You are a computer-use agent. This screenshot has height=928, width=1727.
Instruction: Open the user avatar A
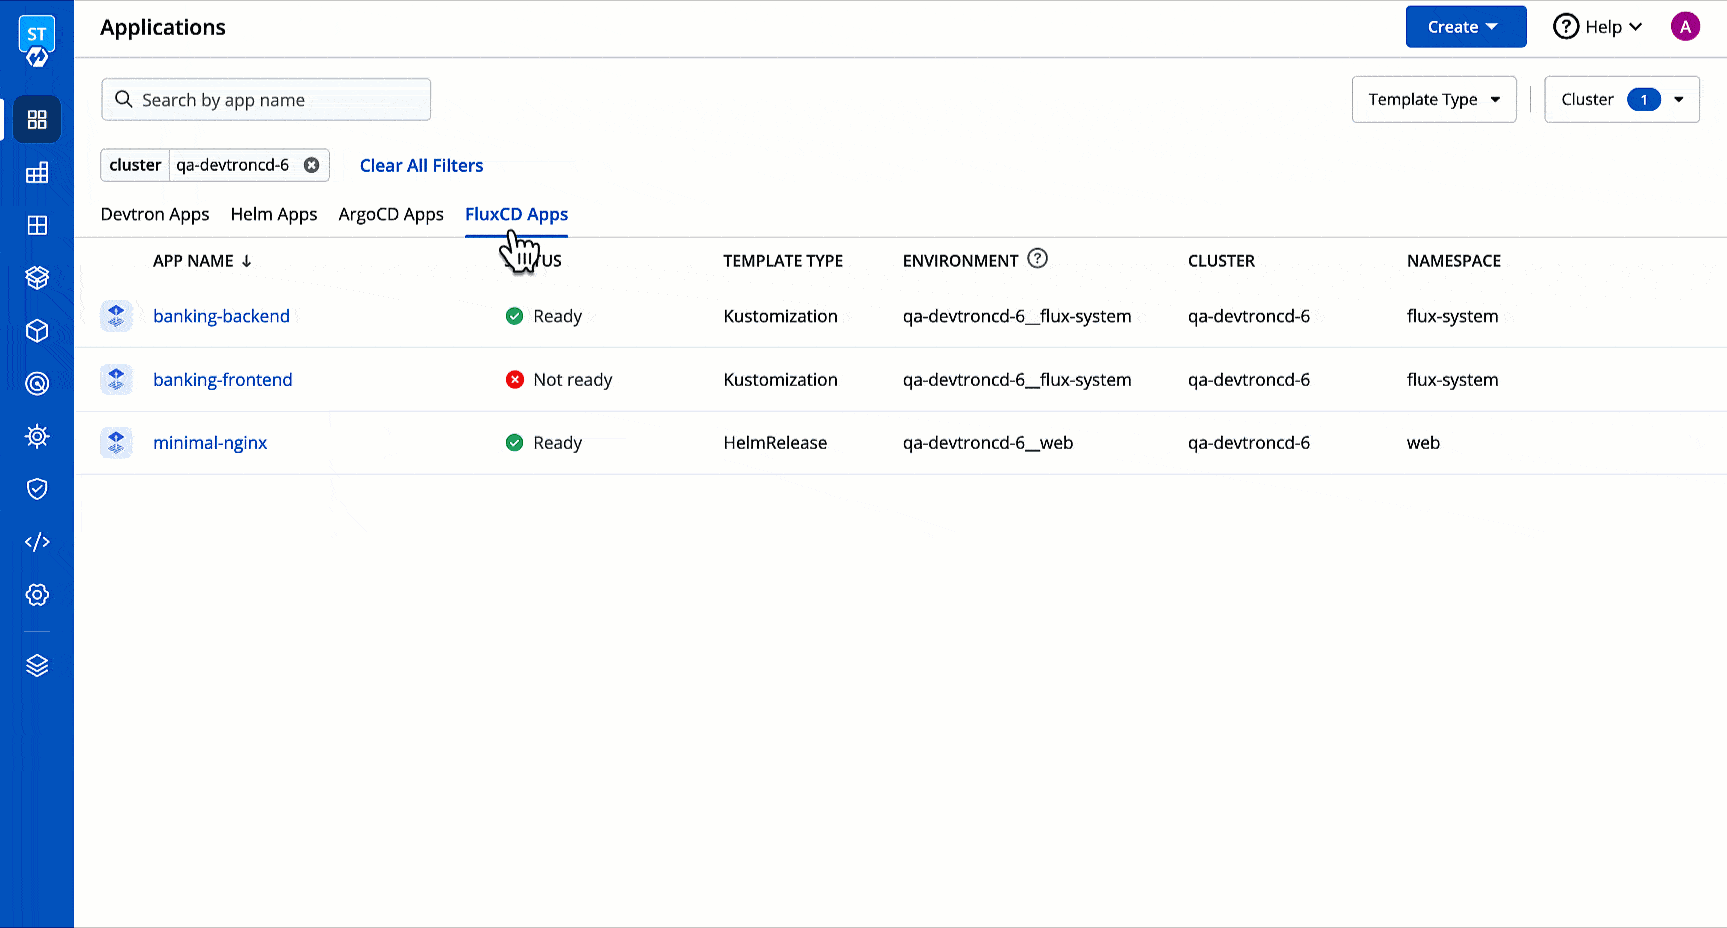(1685, 27)
